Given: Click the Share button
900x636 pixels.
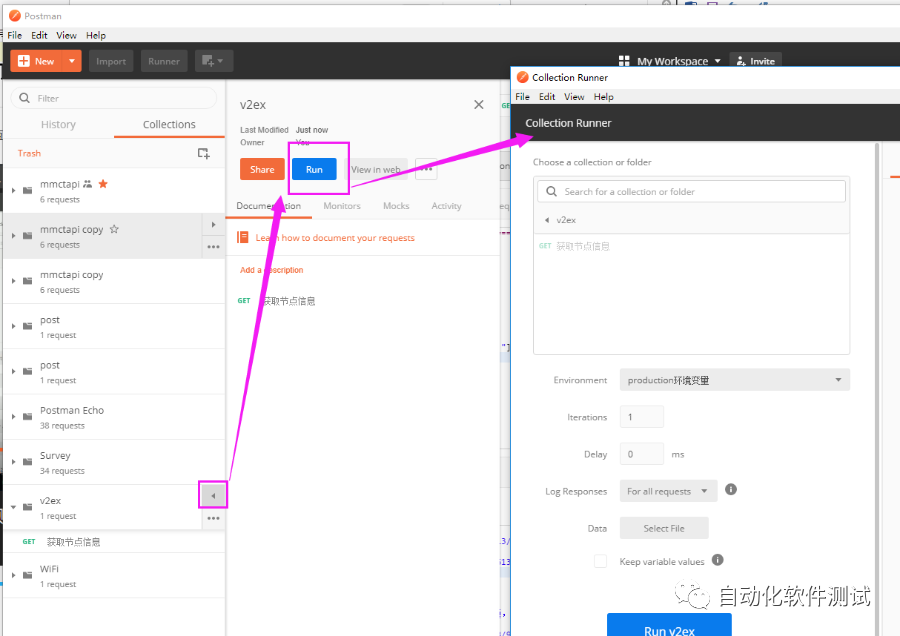Looking at the screenshot, I should (x=262, y=169).
